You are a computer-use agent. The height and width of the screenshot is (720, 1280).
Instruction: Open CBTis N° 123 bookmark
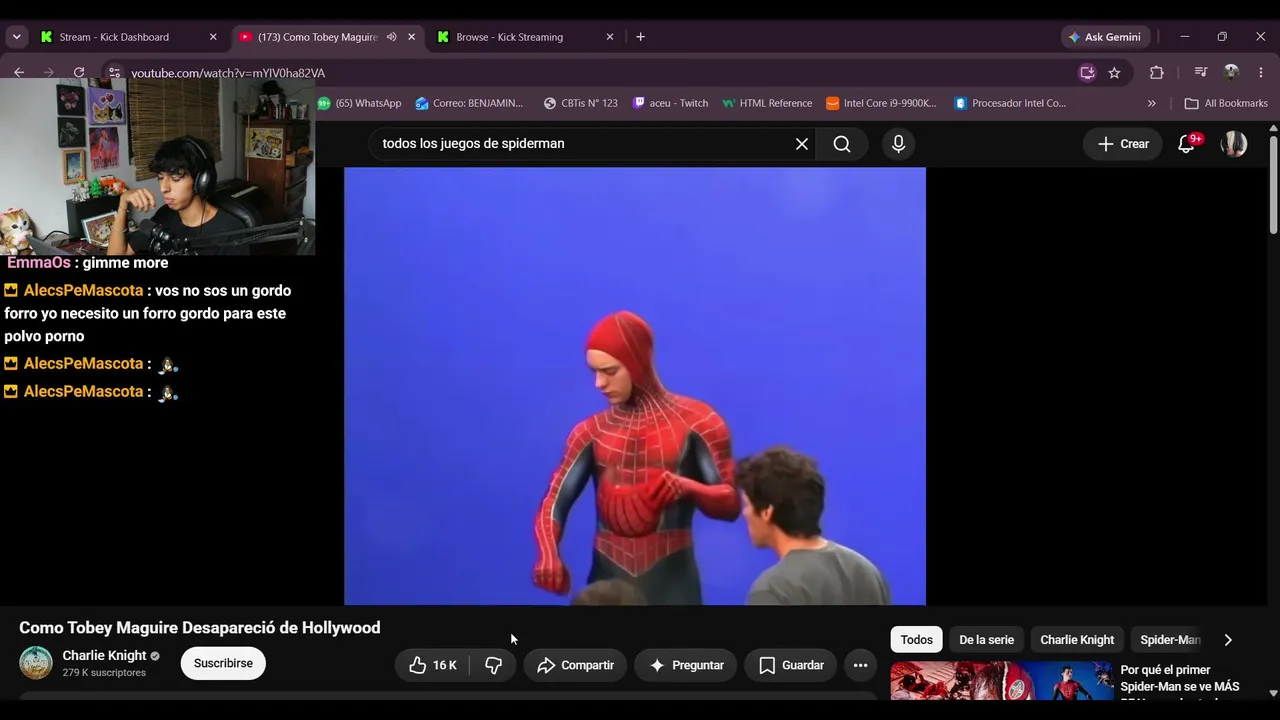tap(580, 103)
